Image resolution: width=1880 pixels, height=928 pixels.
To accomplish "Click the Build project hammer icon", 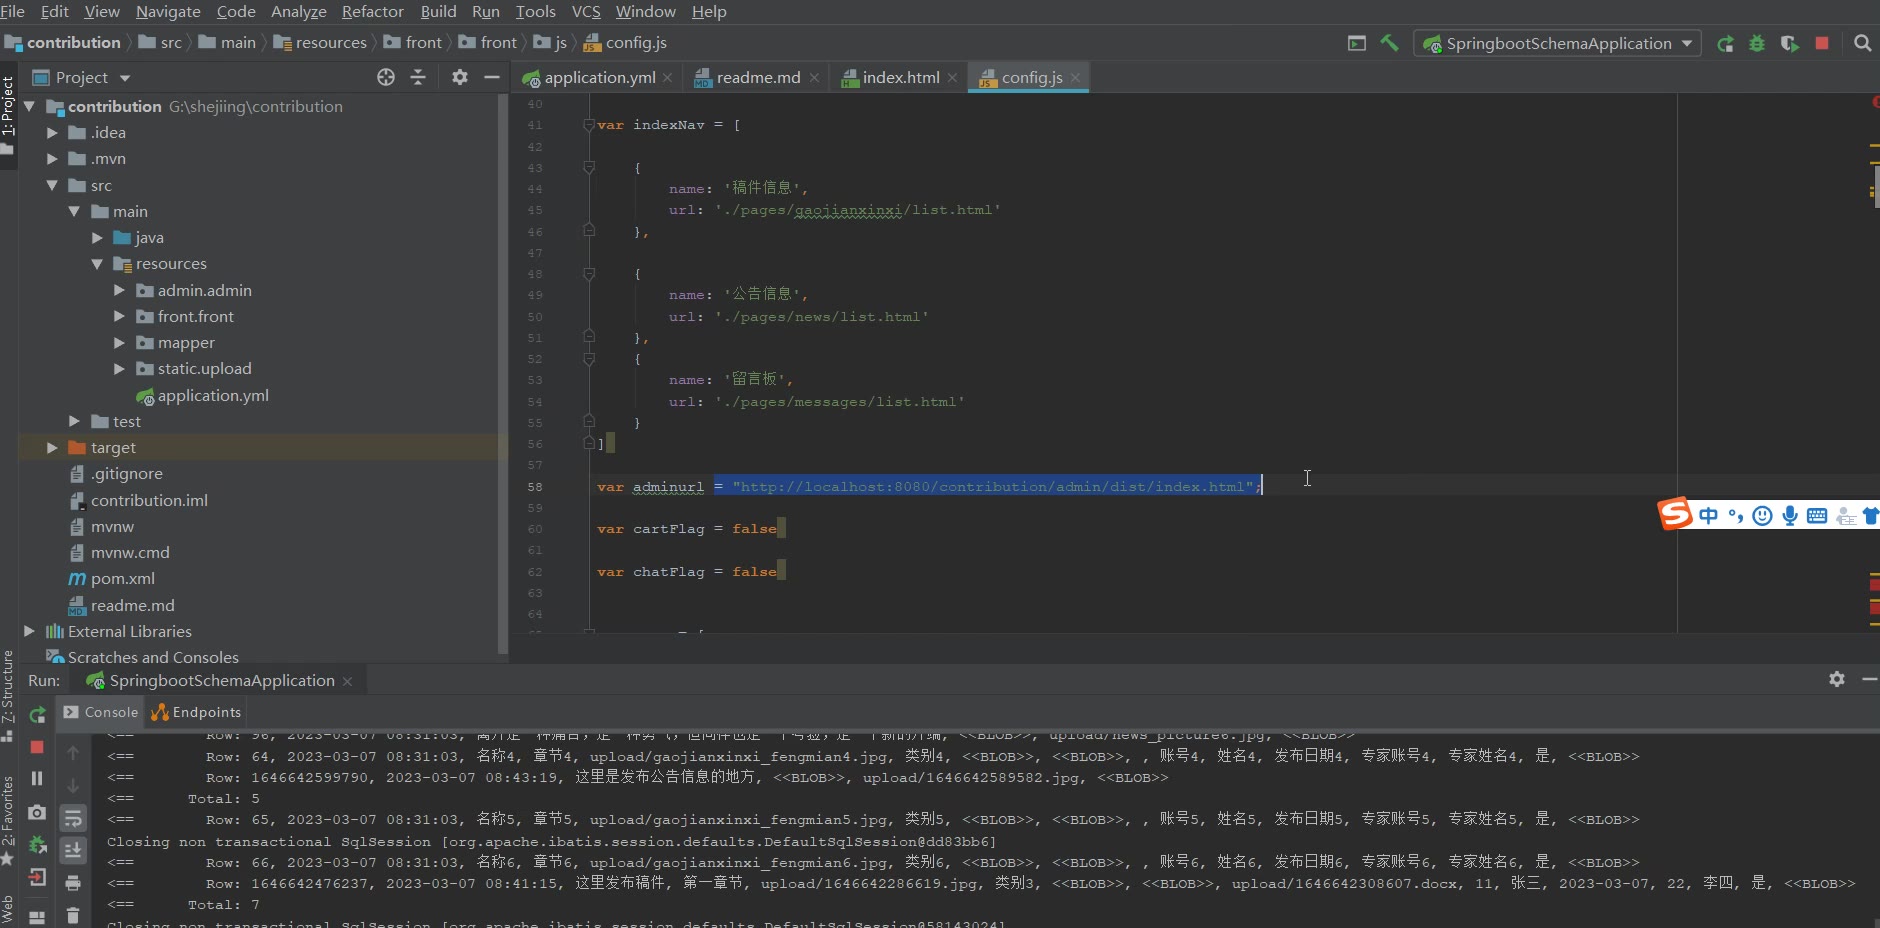I will [x=1389, y=43].
